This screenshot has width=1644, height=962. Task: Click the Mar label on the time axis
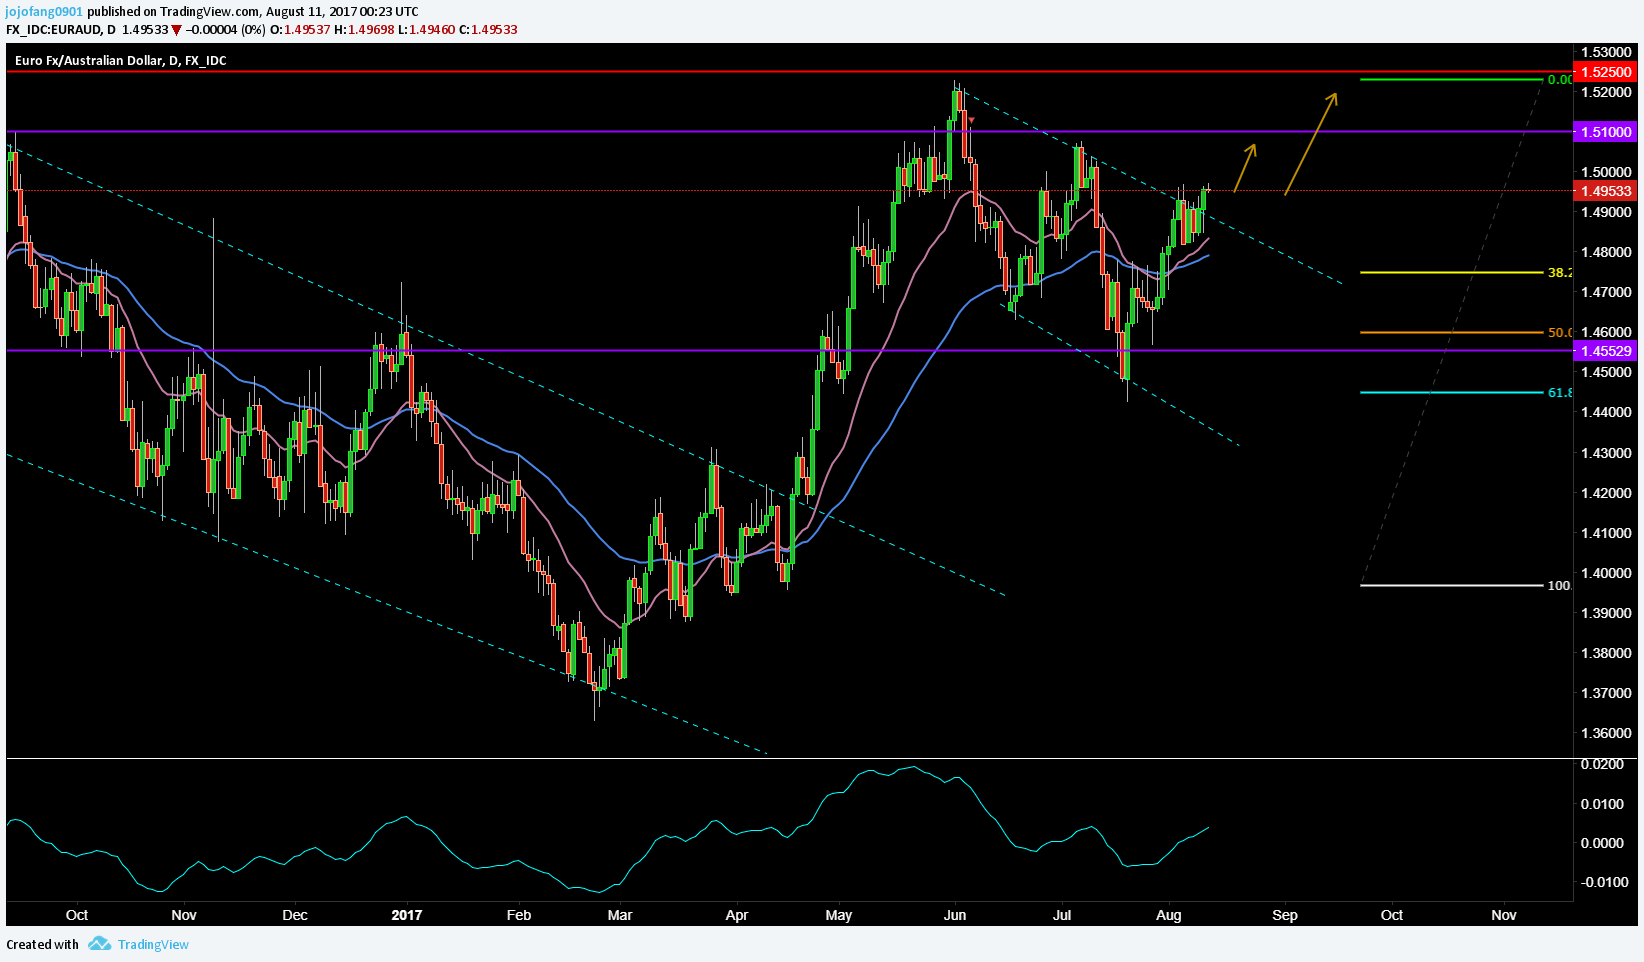(620, 915)
